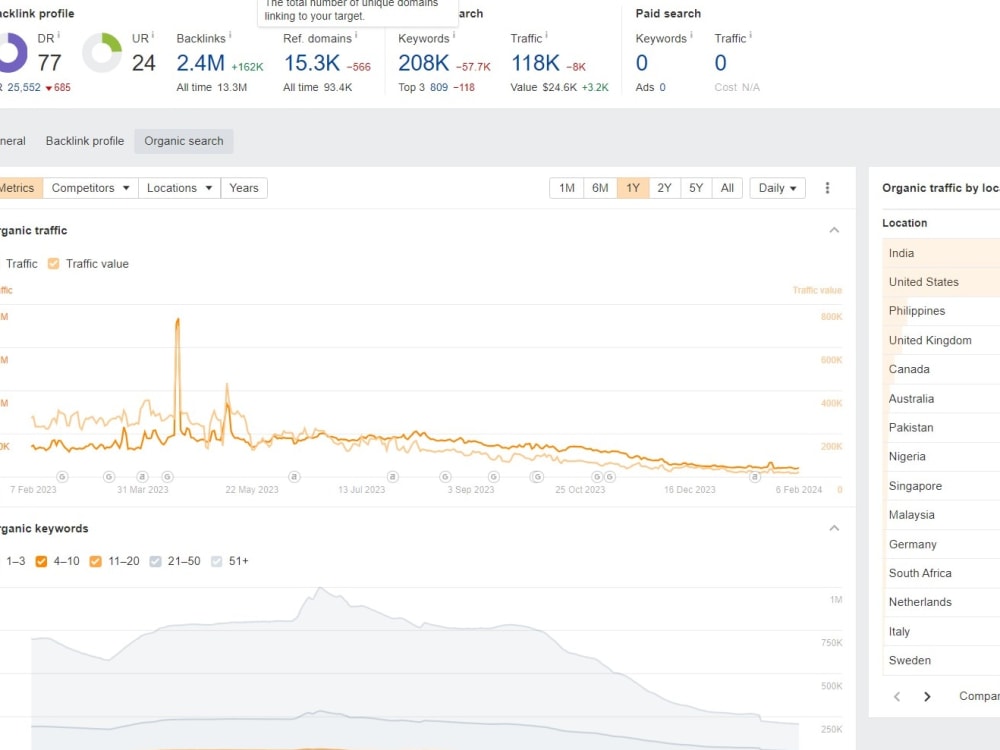Viewport: 1000px width, 750px height.
Task: Select Singapore in the location list
Action: pyautogui.click(x=941, y=486)
